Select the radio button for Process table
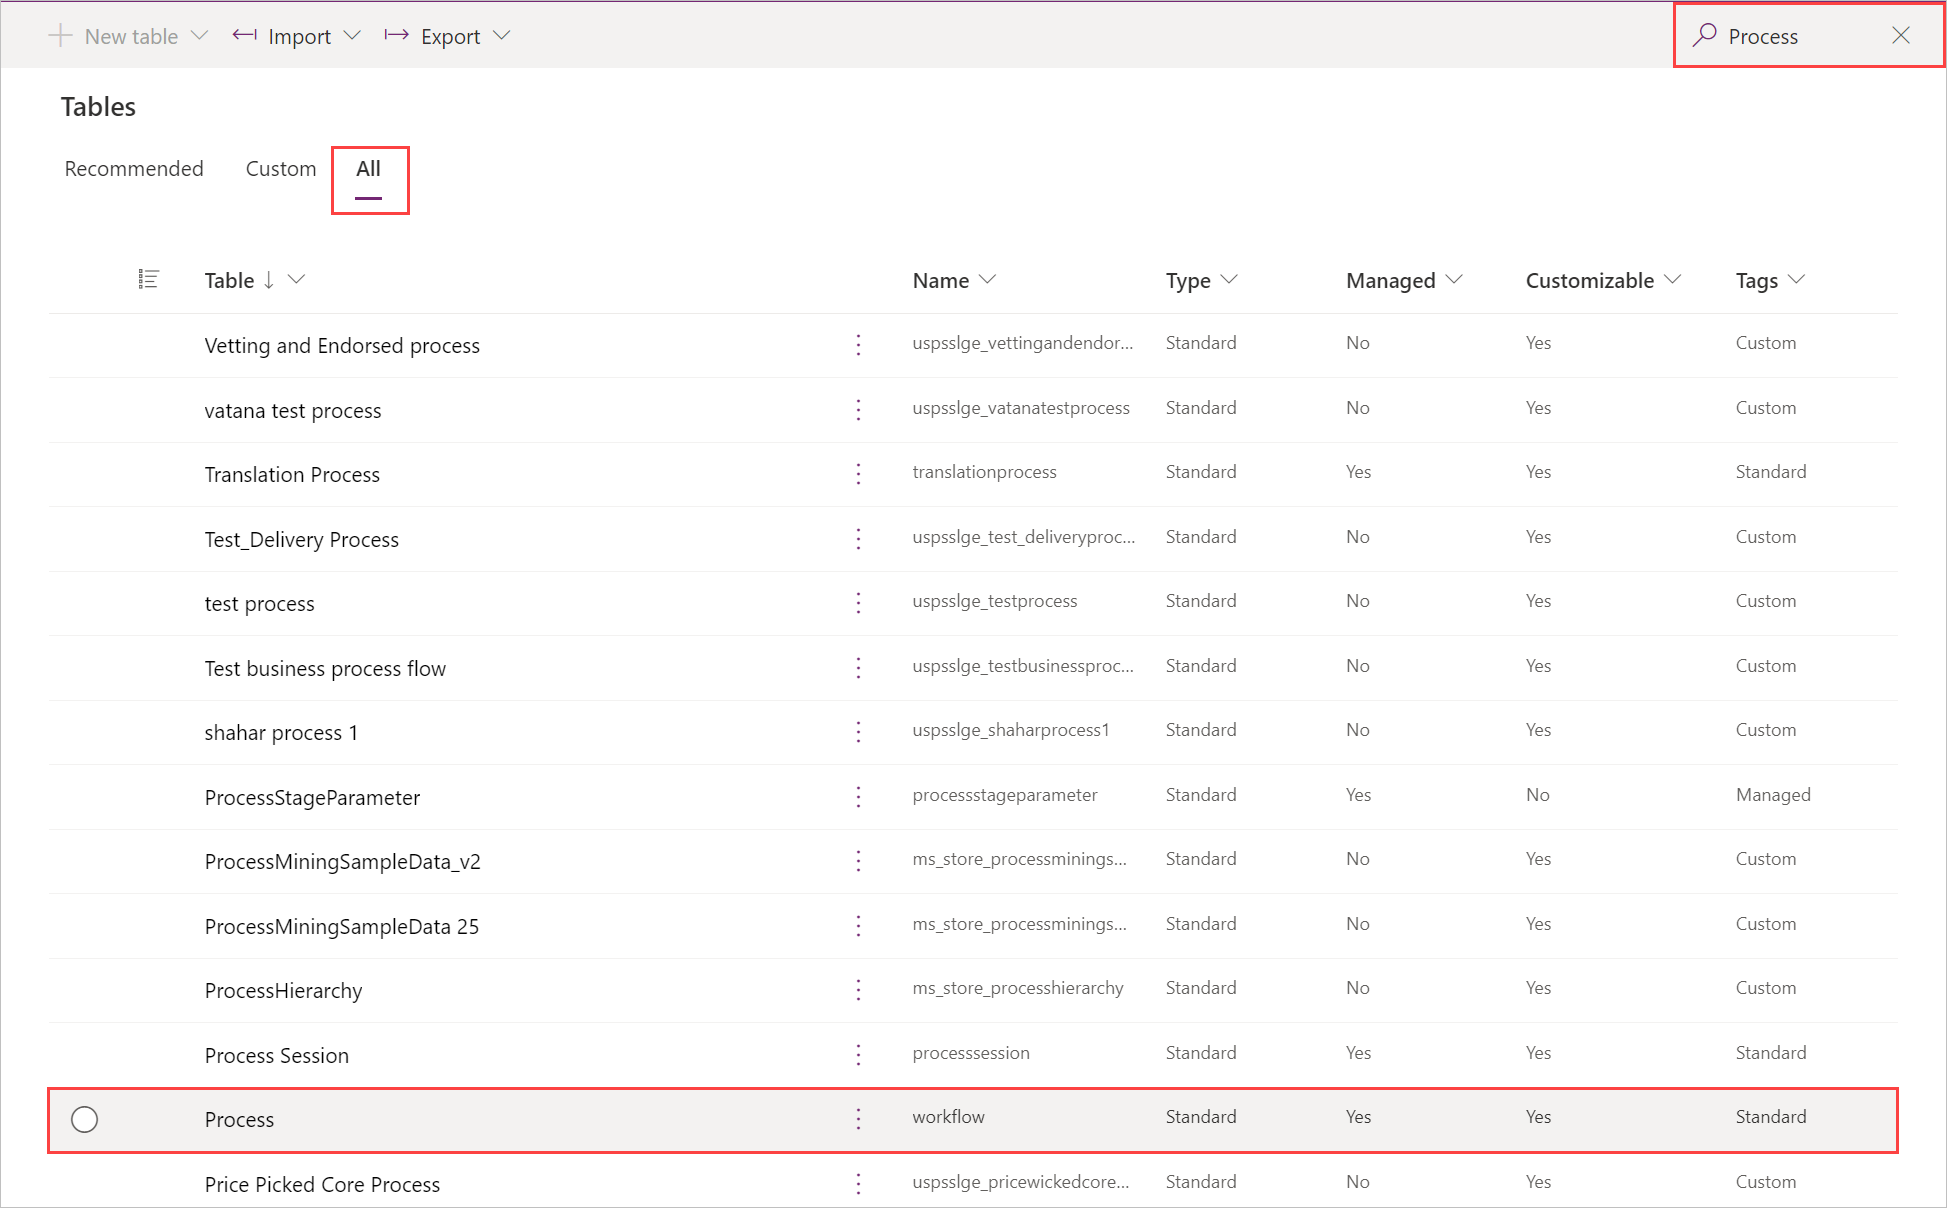 pos(85,1118)
